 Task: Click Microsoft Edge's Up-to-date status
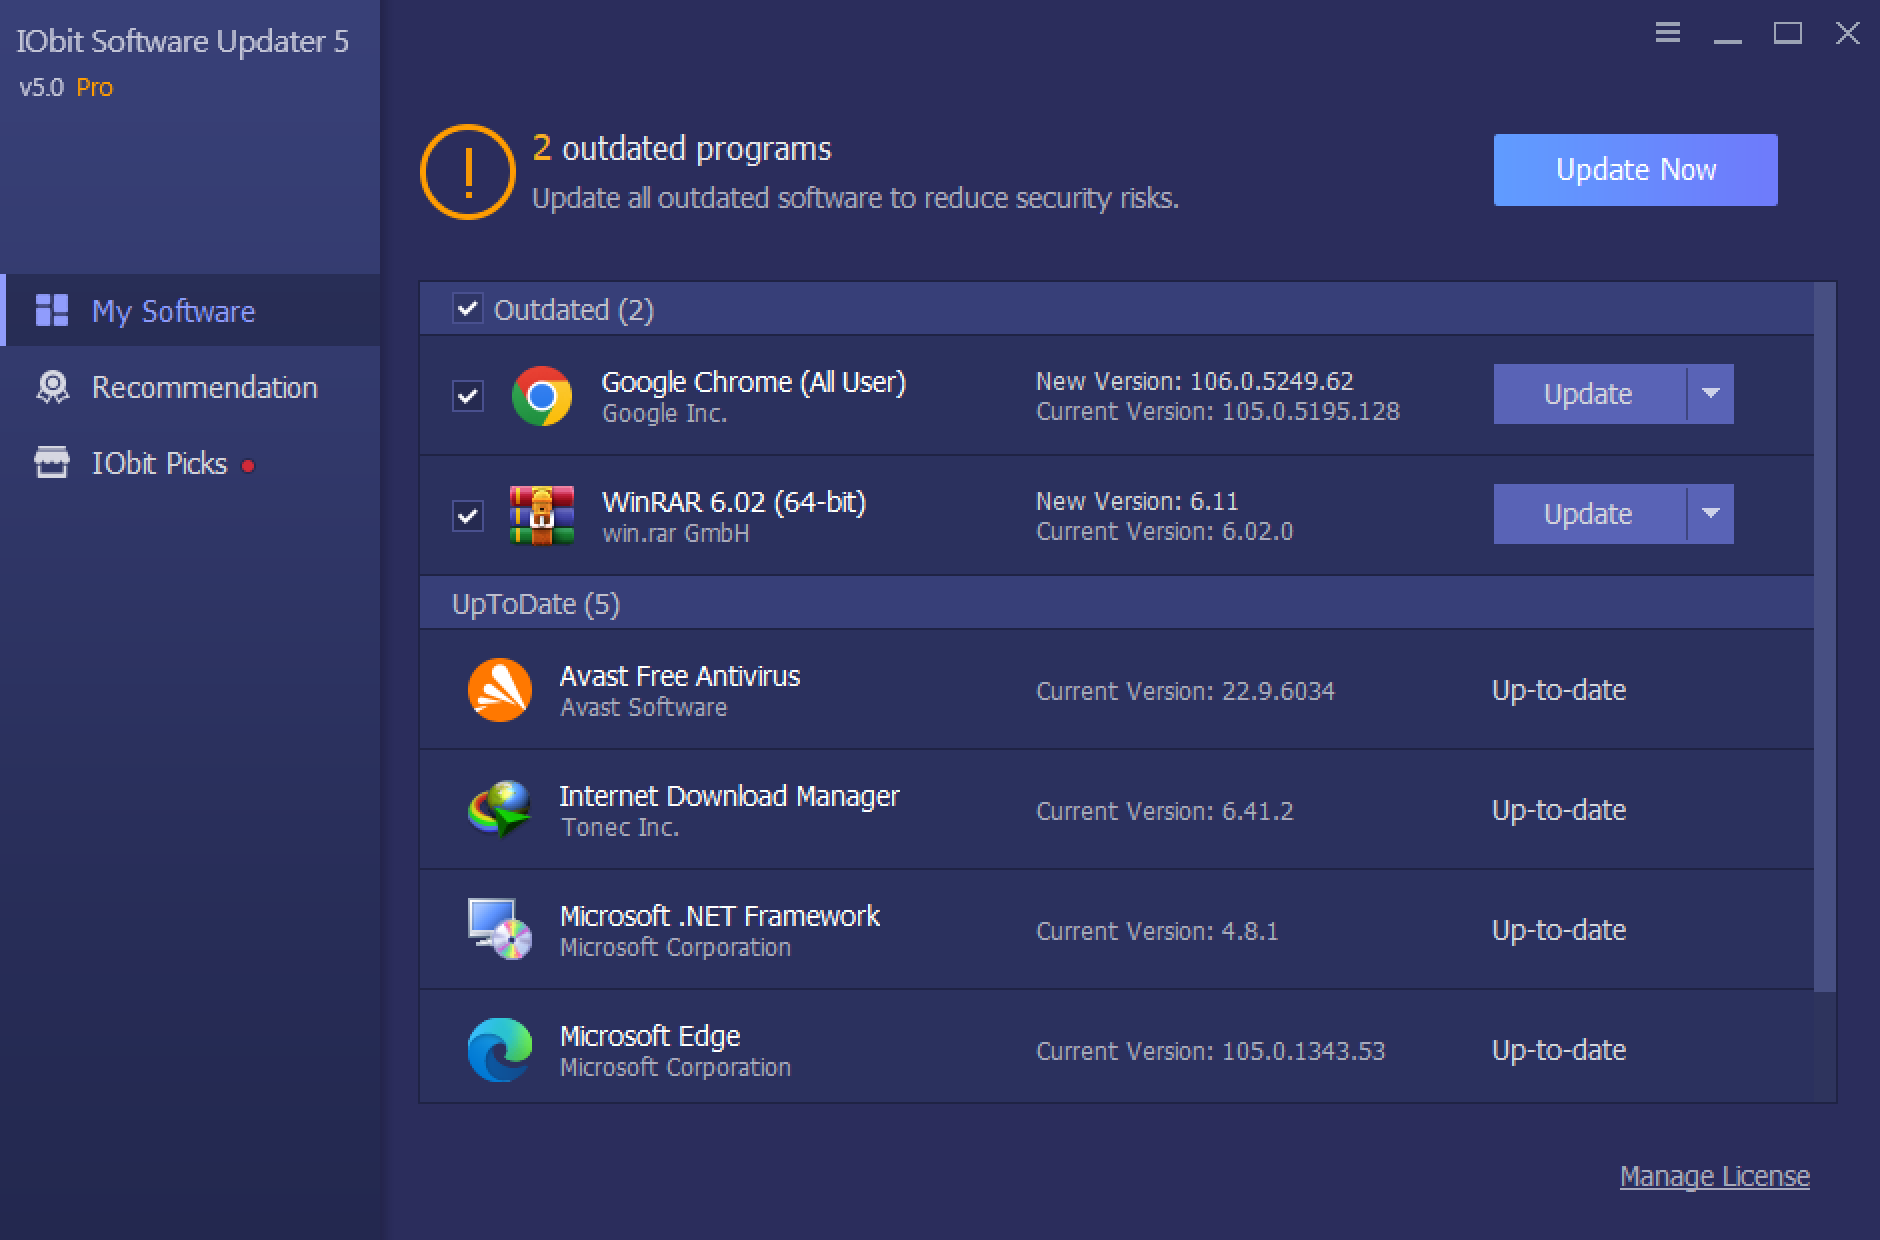[x=1558, y=1050]
